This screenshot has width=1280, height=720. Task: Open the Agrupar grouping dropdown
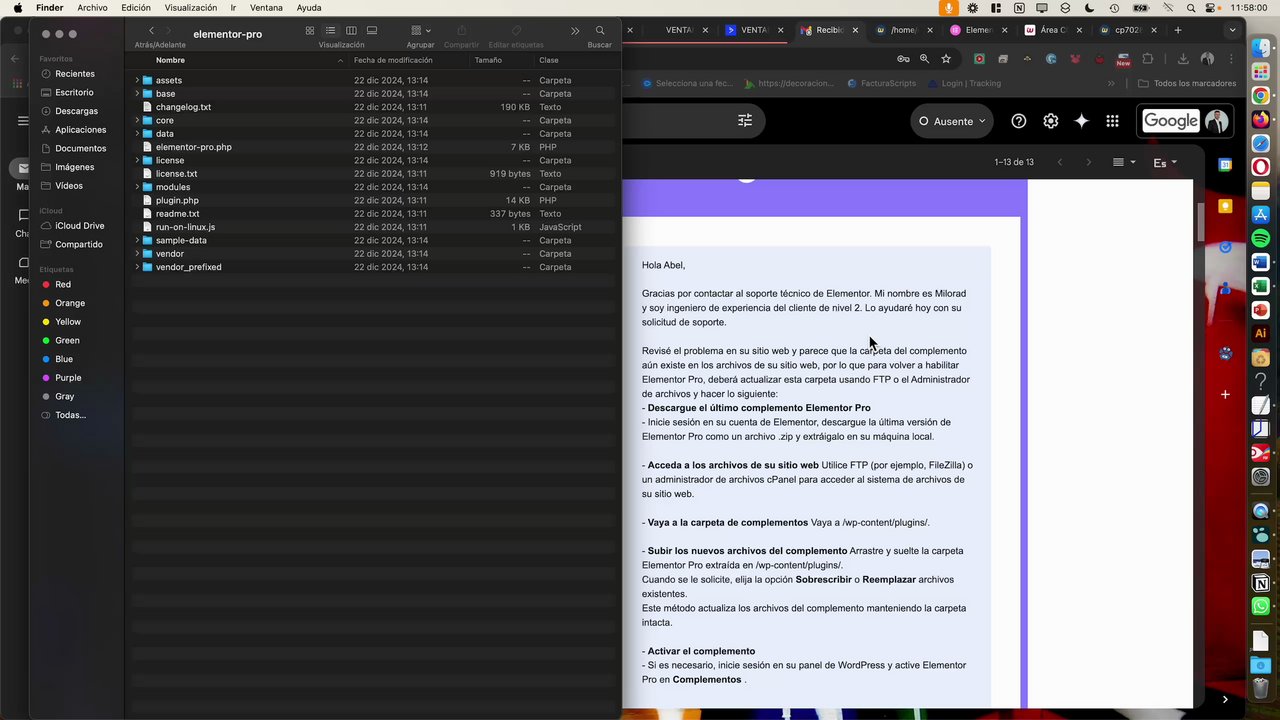(x=420, y=31)
